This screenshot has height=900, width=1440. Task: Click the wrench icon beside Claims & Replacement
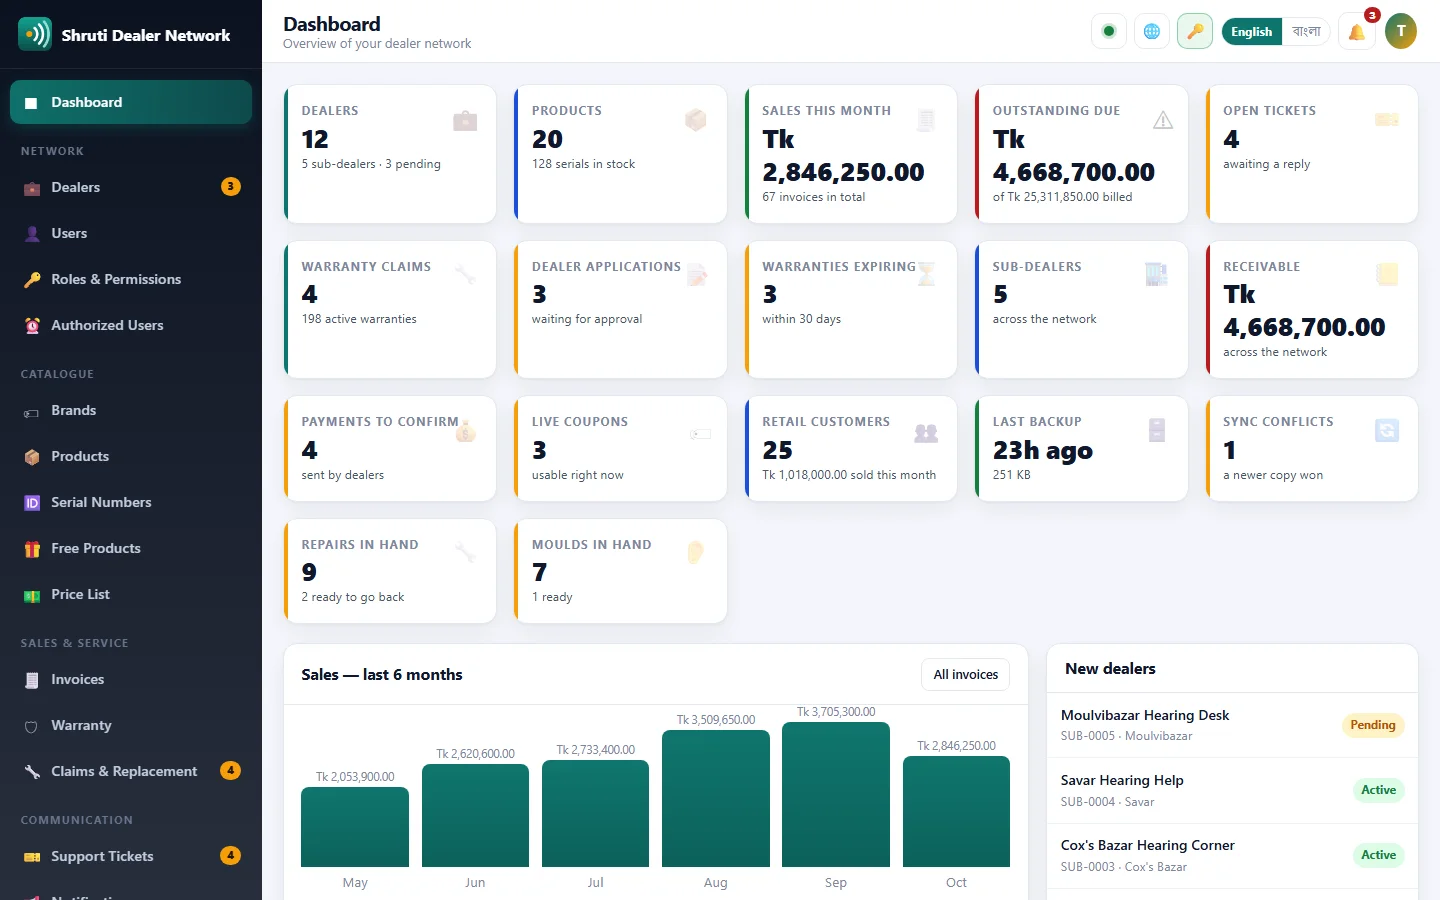point(32,772)
